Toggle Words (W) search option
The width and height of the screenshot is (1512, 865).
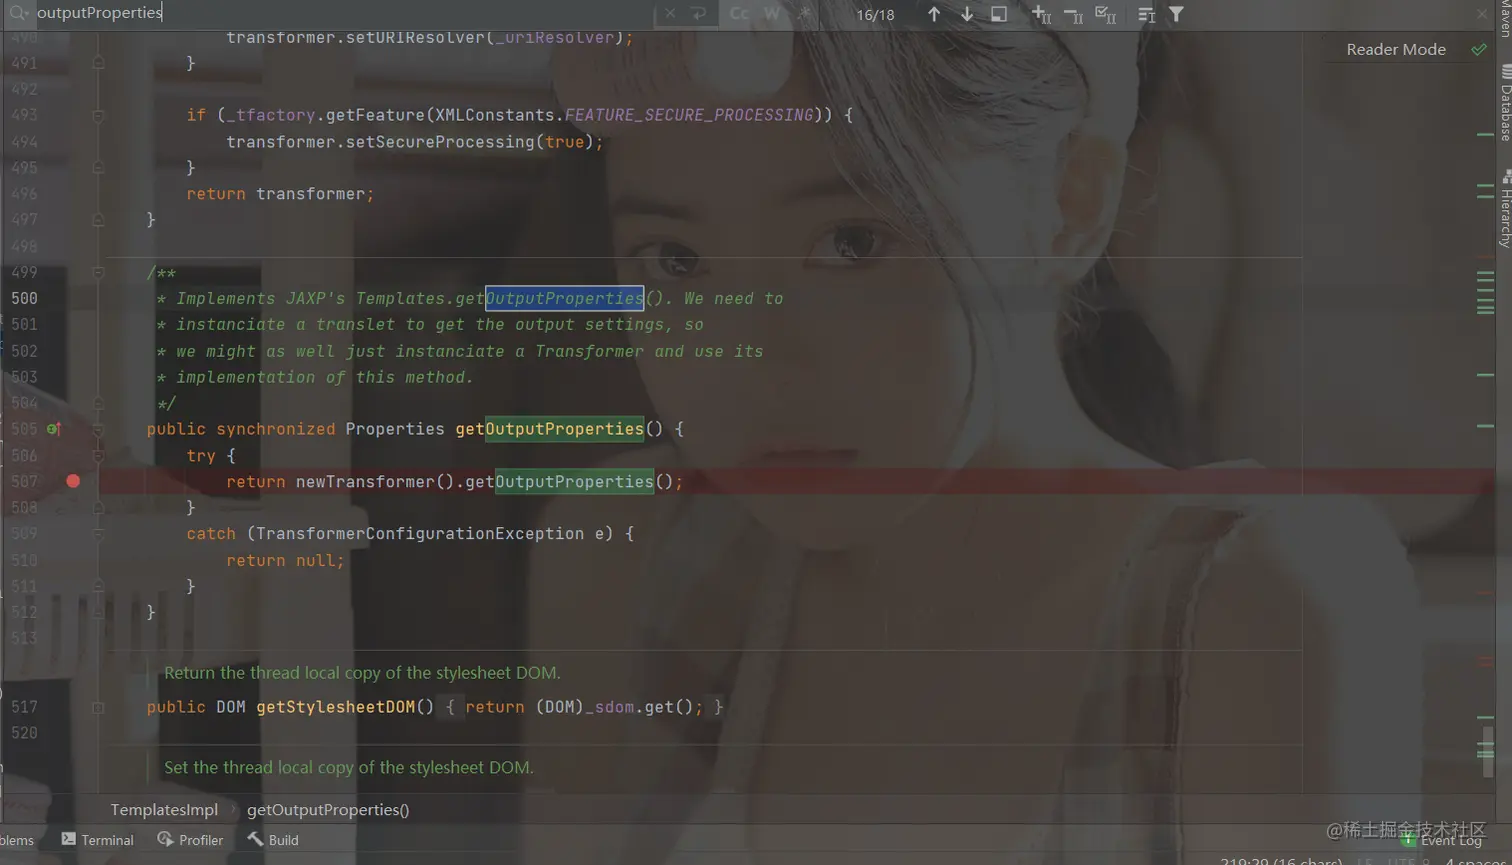click(772, 14)
